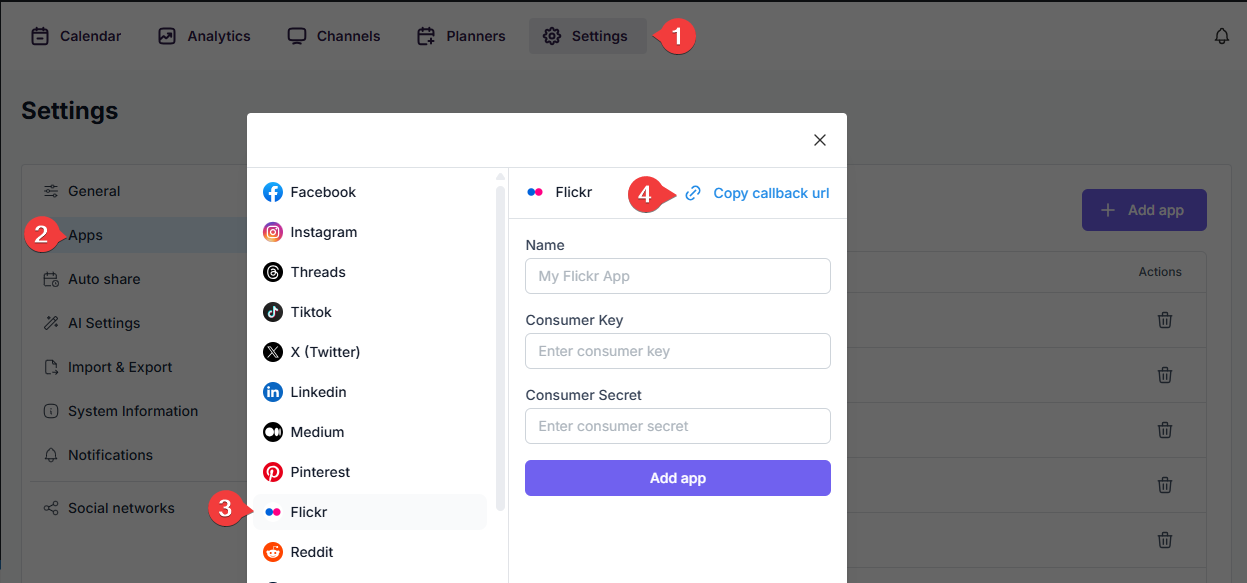
Task: Pick Pinterest in the app list
Action: [x=319, y=472]
